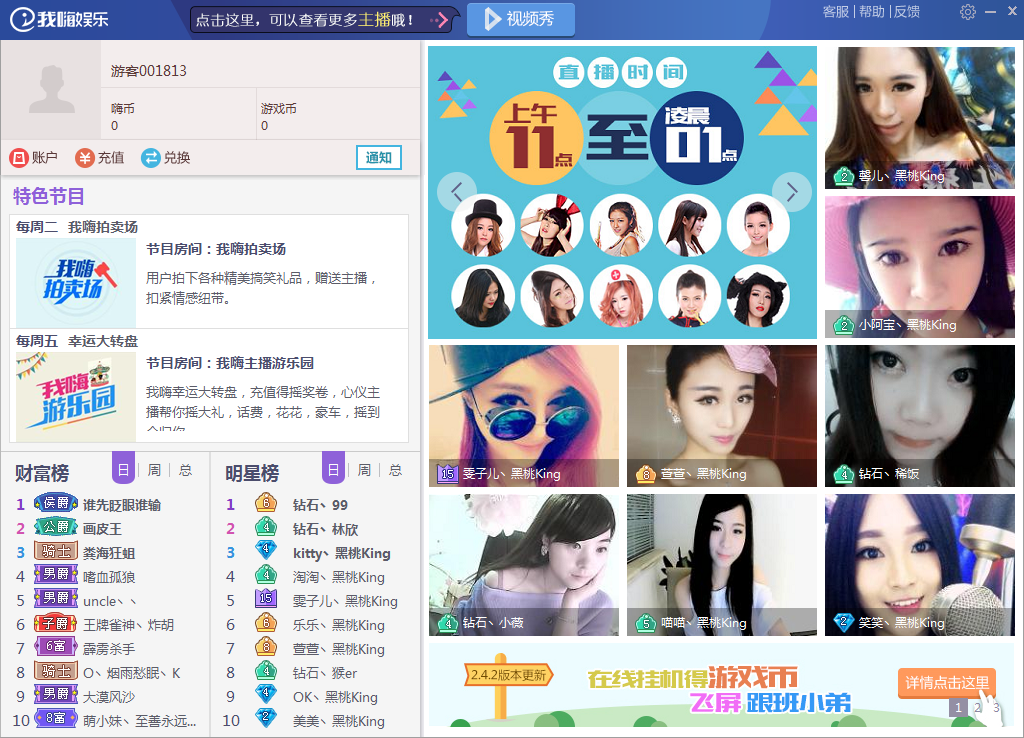Select 财富榜 daily 日 tab
This screenshot has height=738, width=1024.
[x=123, y=470]
